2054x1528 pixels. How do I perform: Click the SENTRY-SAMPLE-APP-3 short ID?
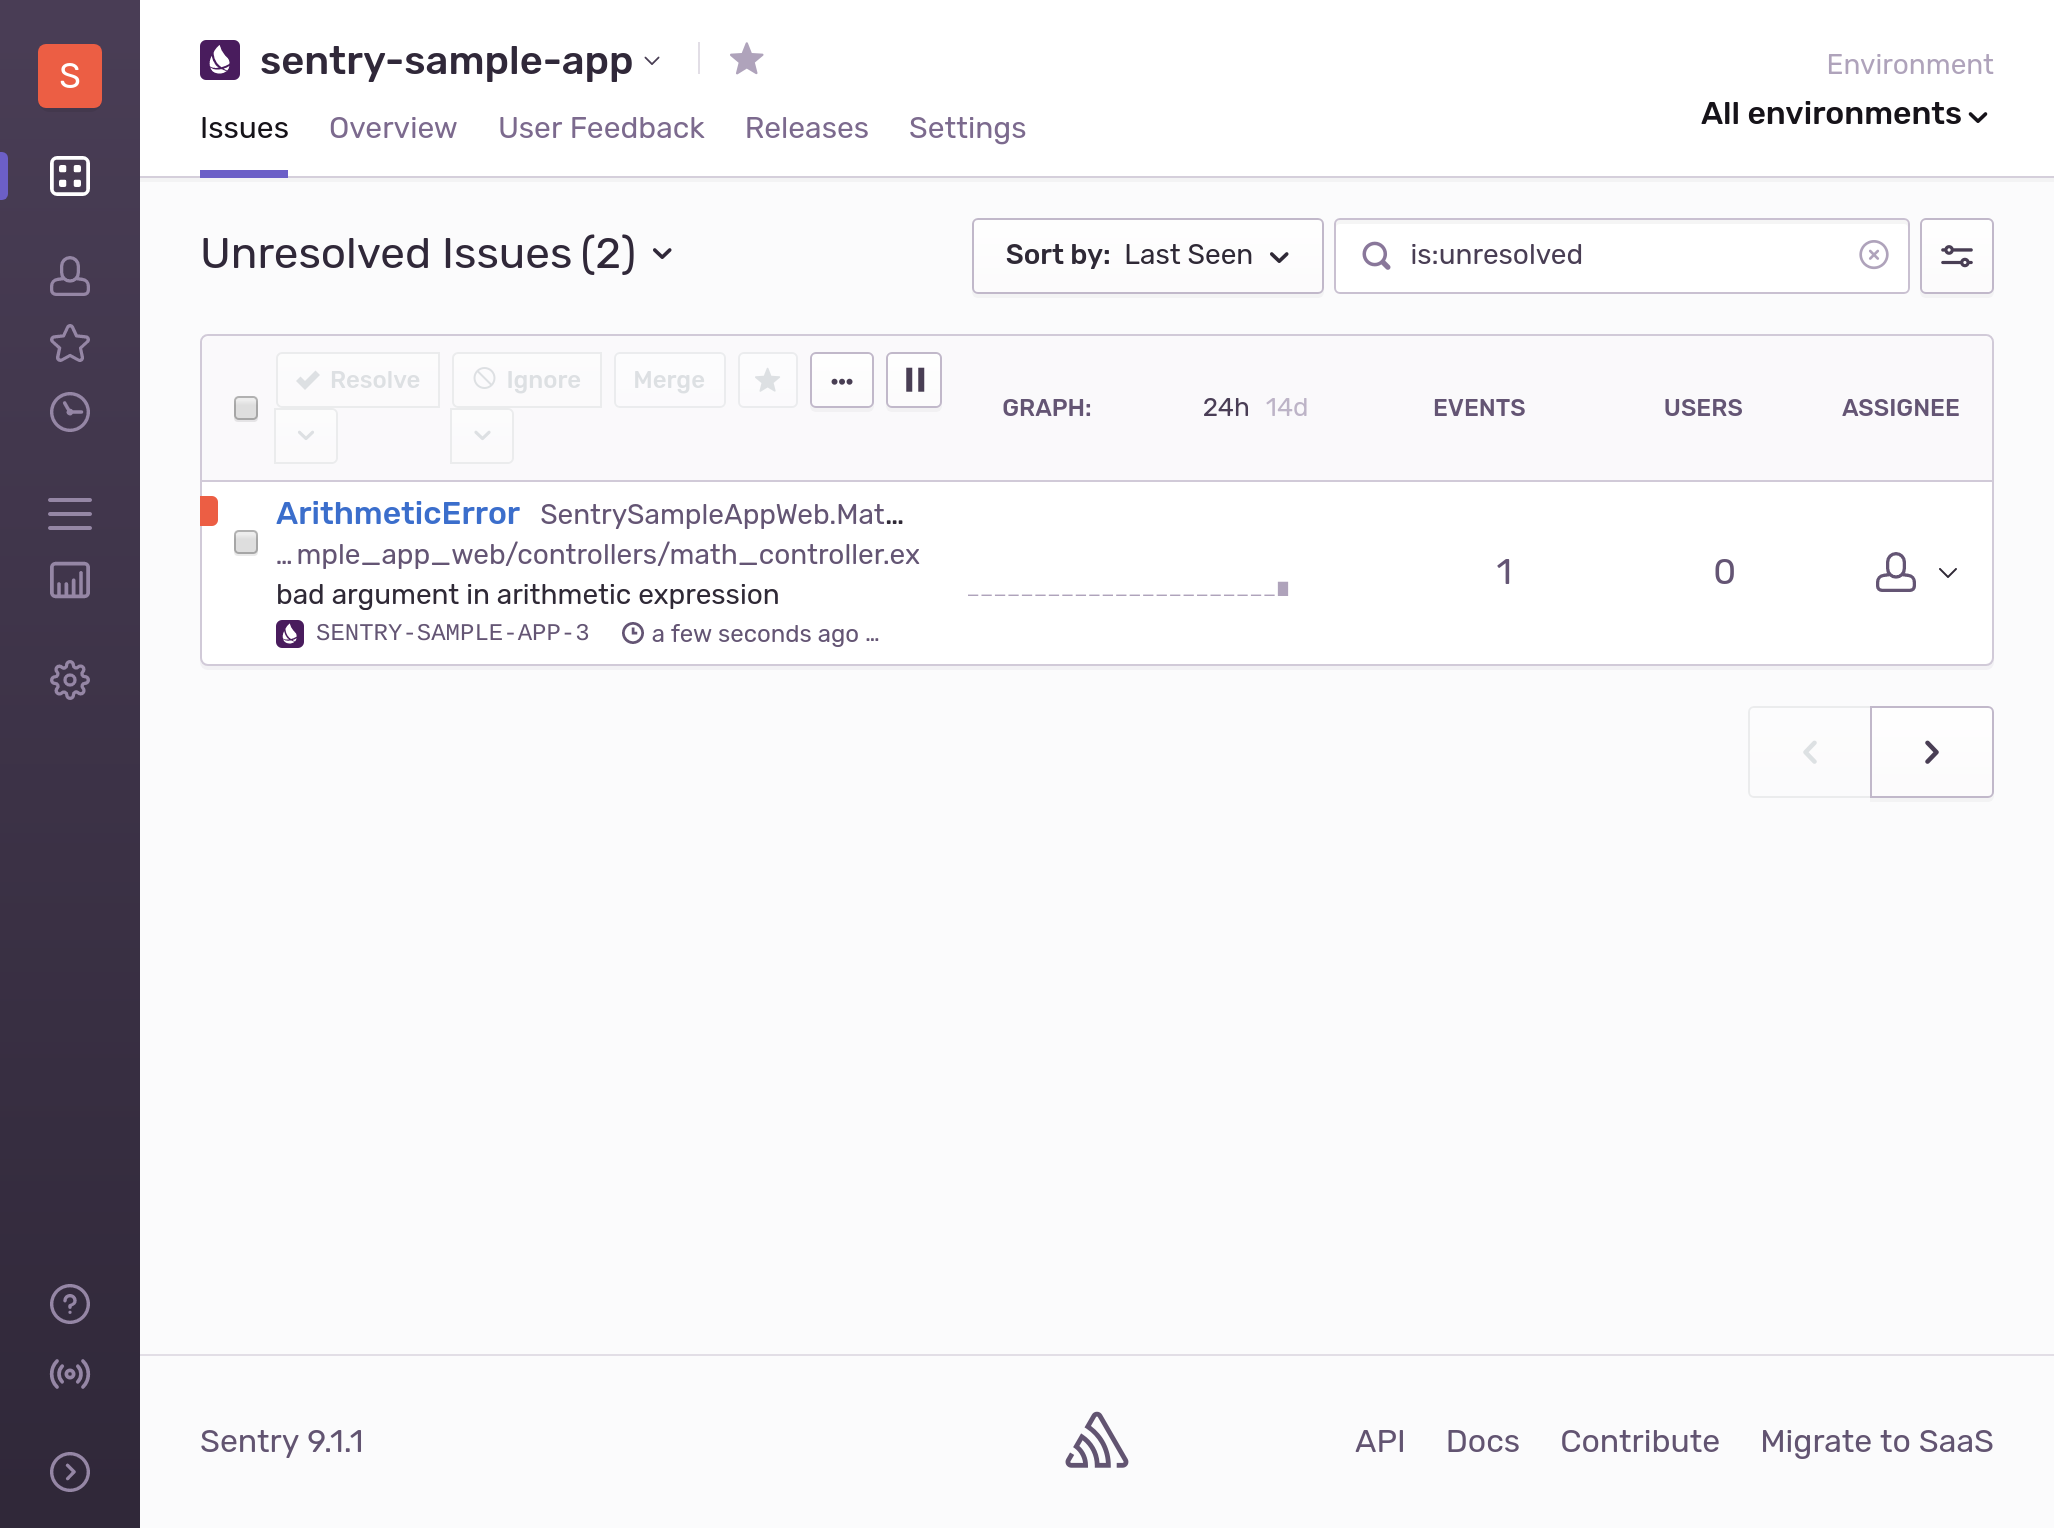(452, 633)
